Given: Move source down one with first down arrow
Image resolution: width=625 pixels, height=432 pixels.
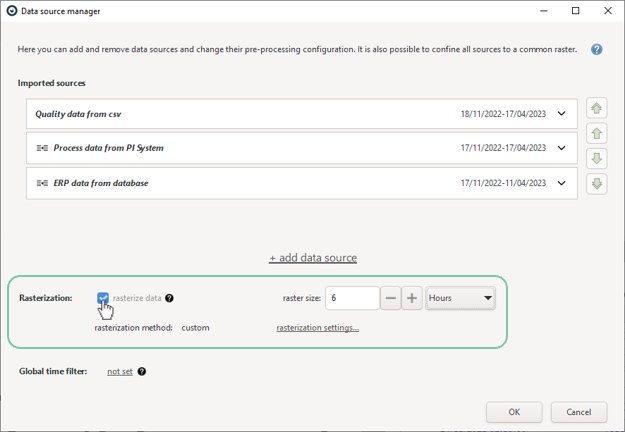Looking at the screenshot, I should click(596, 159).
